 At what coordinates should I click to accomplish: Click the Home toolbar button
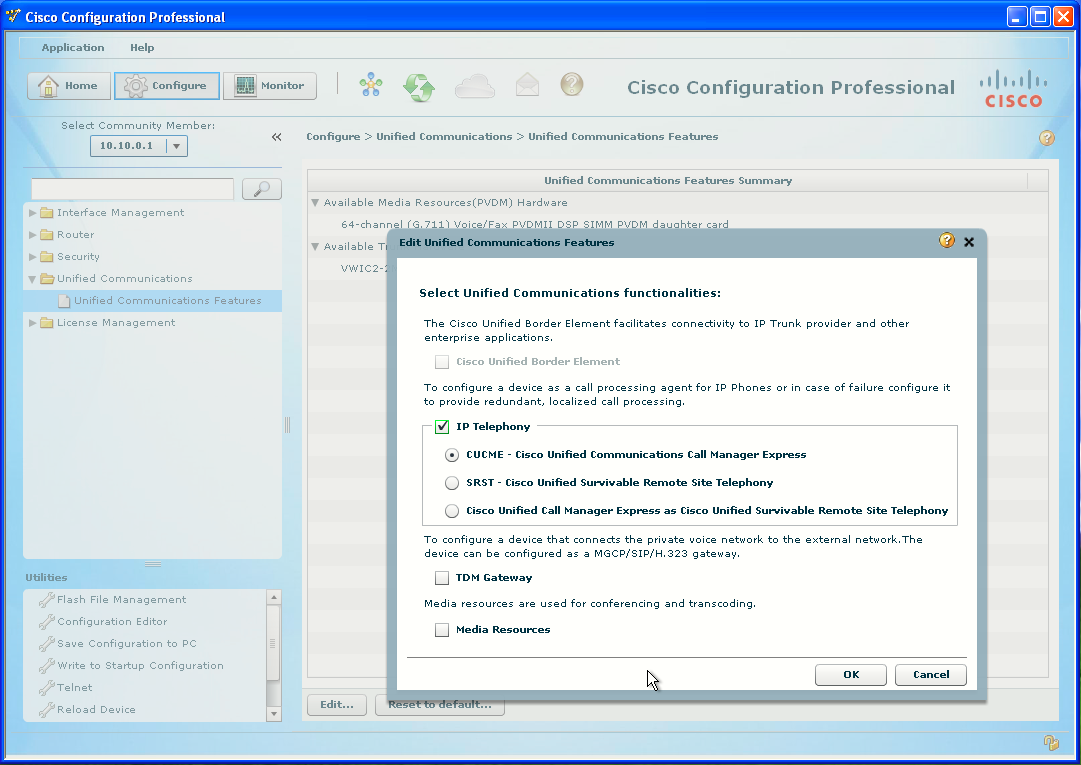click(x=69, y=86)
